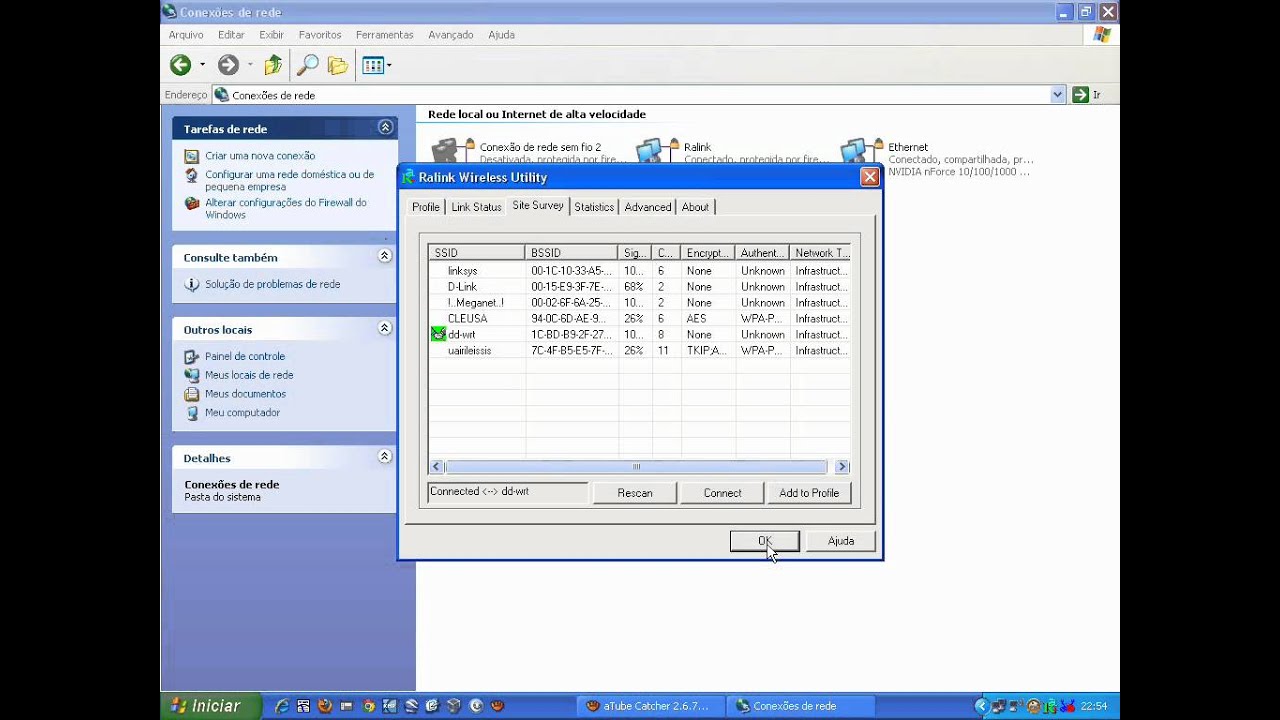This screenshot has width=1280, height=720.
Task: Open the Forward button history dropdown
Action: point(250,66)
